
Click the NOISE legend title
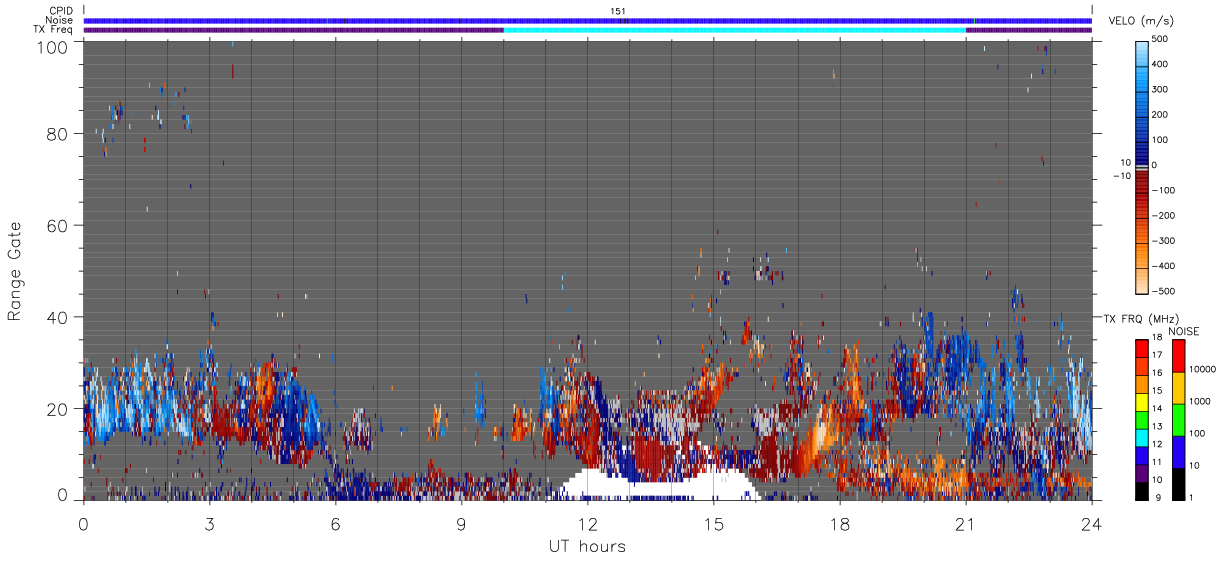click(1184, 331)
